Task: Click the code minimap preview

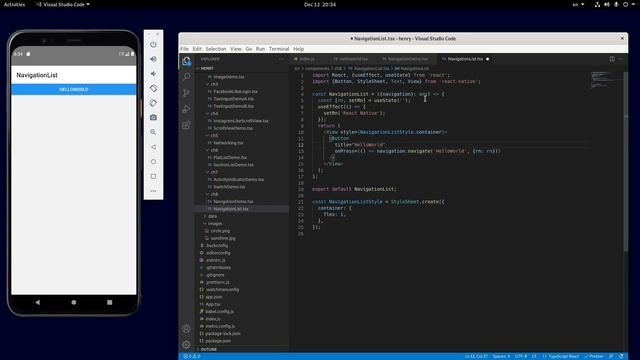Action: click(x=606, y=80)
